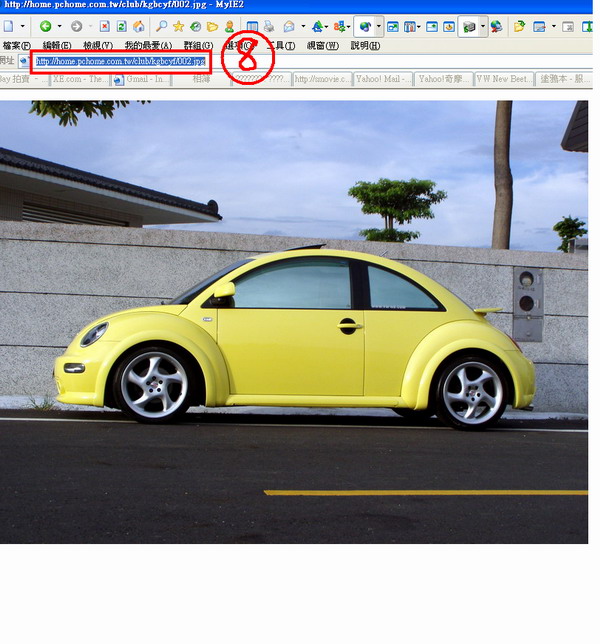
Task: Expand the dropdown next to globe icon
Action: point(378,27)
